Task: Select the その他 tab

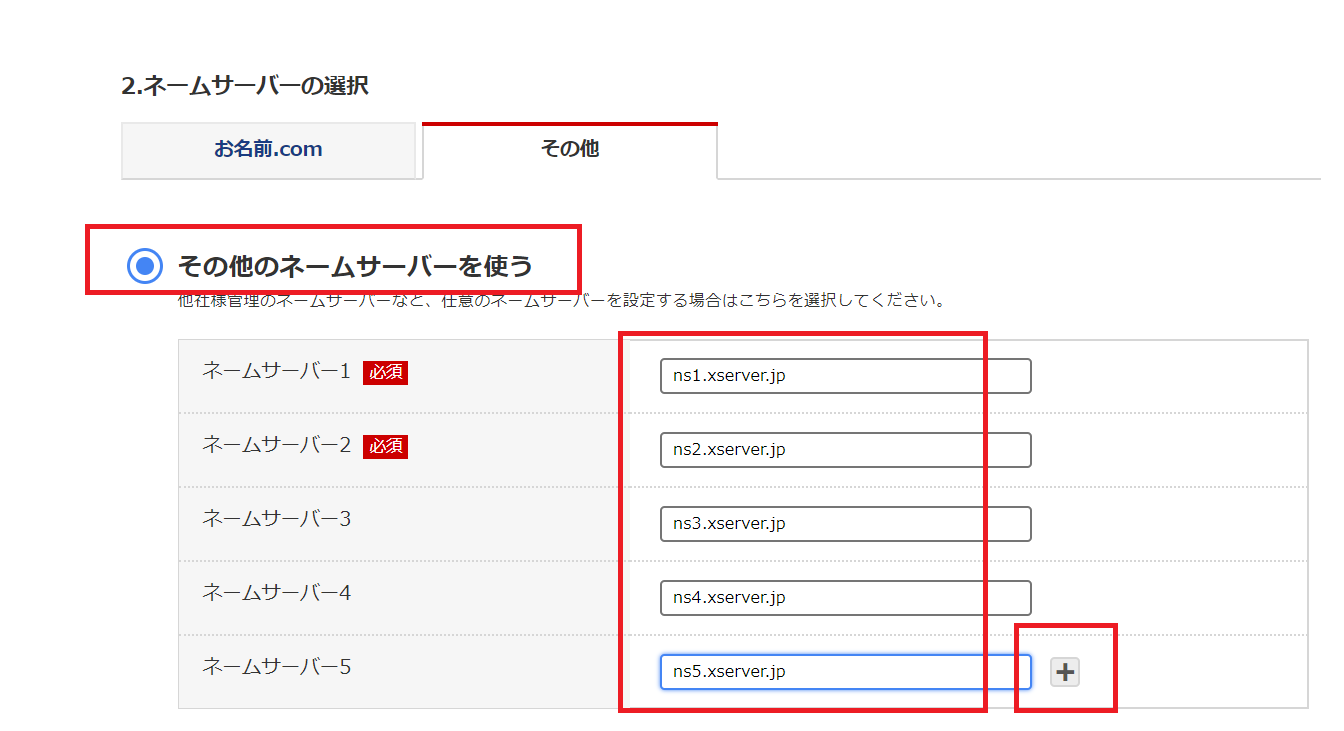Action: [569, 150]
